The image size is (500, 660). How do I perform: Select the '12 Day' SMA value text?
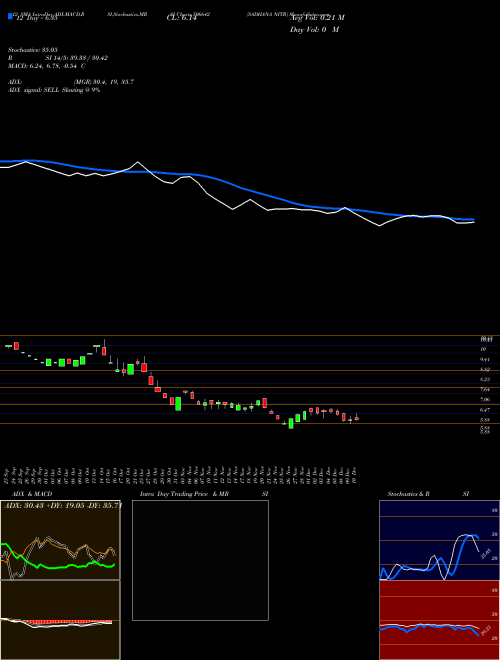tap(36, 18)
